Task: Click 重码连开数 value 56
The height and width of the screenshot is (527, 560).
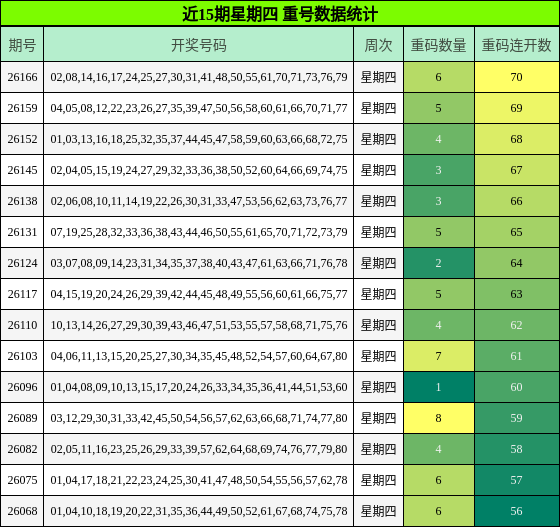Action: (x=516, y=511)
